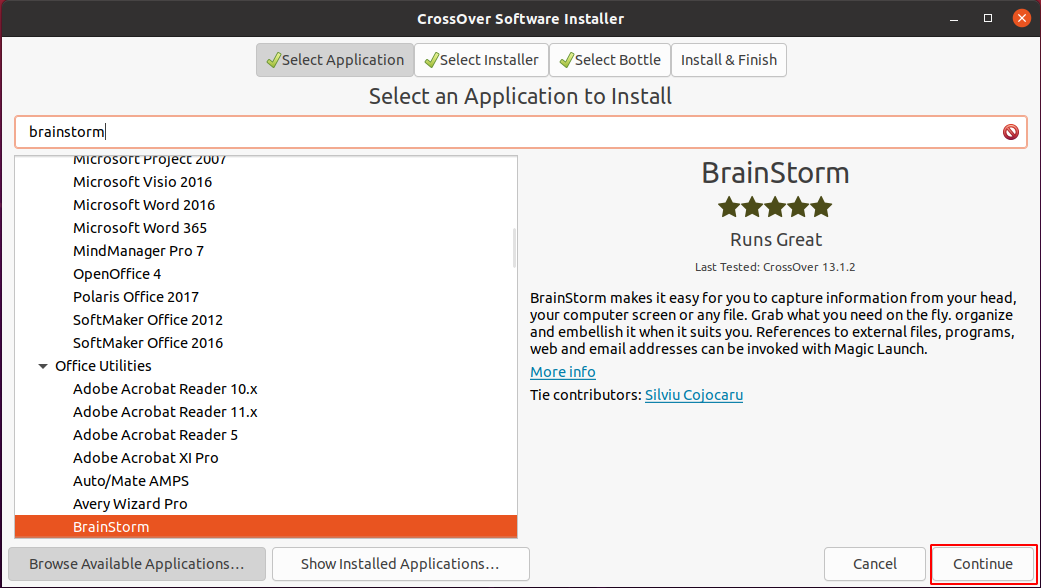The height and width of the screenshot is (588, 1041).
Task: Click the Silviu Cojocaru contributor link
Action: pyautogui.click(x=693, y=394)
